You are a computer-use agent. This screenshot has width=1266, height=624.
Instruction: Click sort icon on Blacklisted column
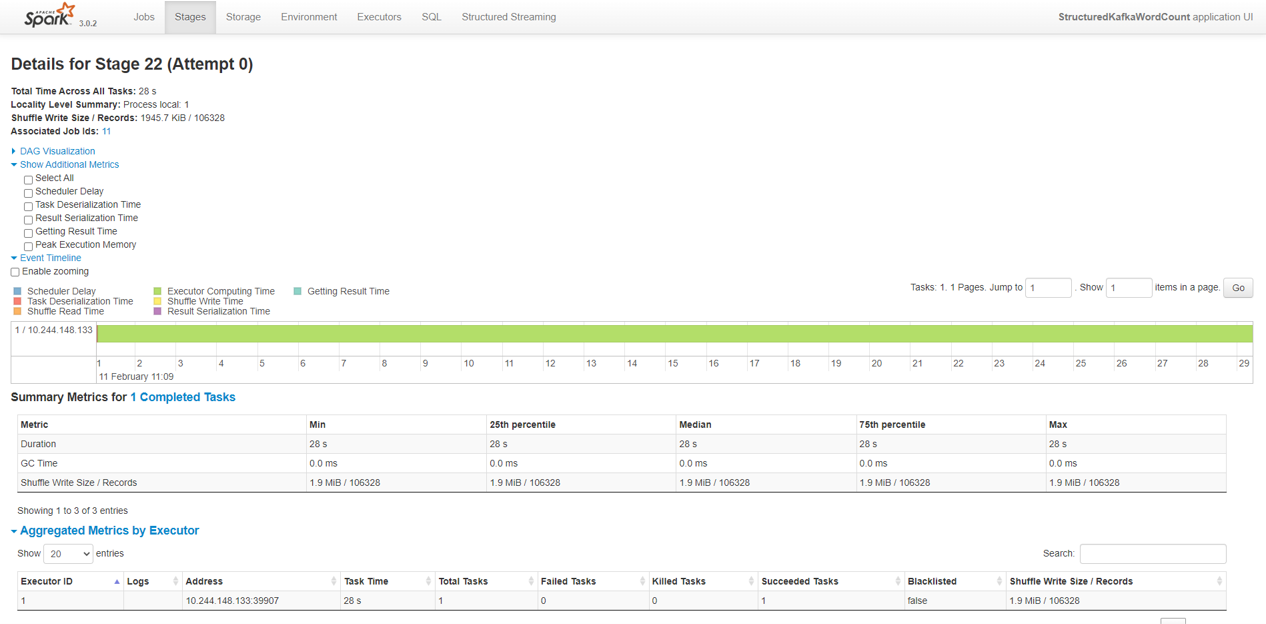999,581
